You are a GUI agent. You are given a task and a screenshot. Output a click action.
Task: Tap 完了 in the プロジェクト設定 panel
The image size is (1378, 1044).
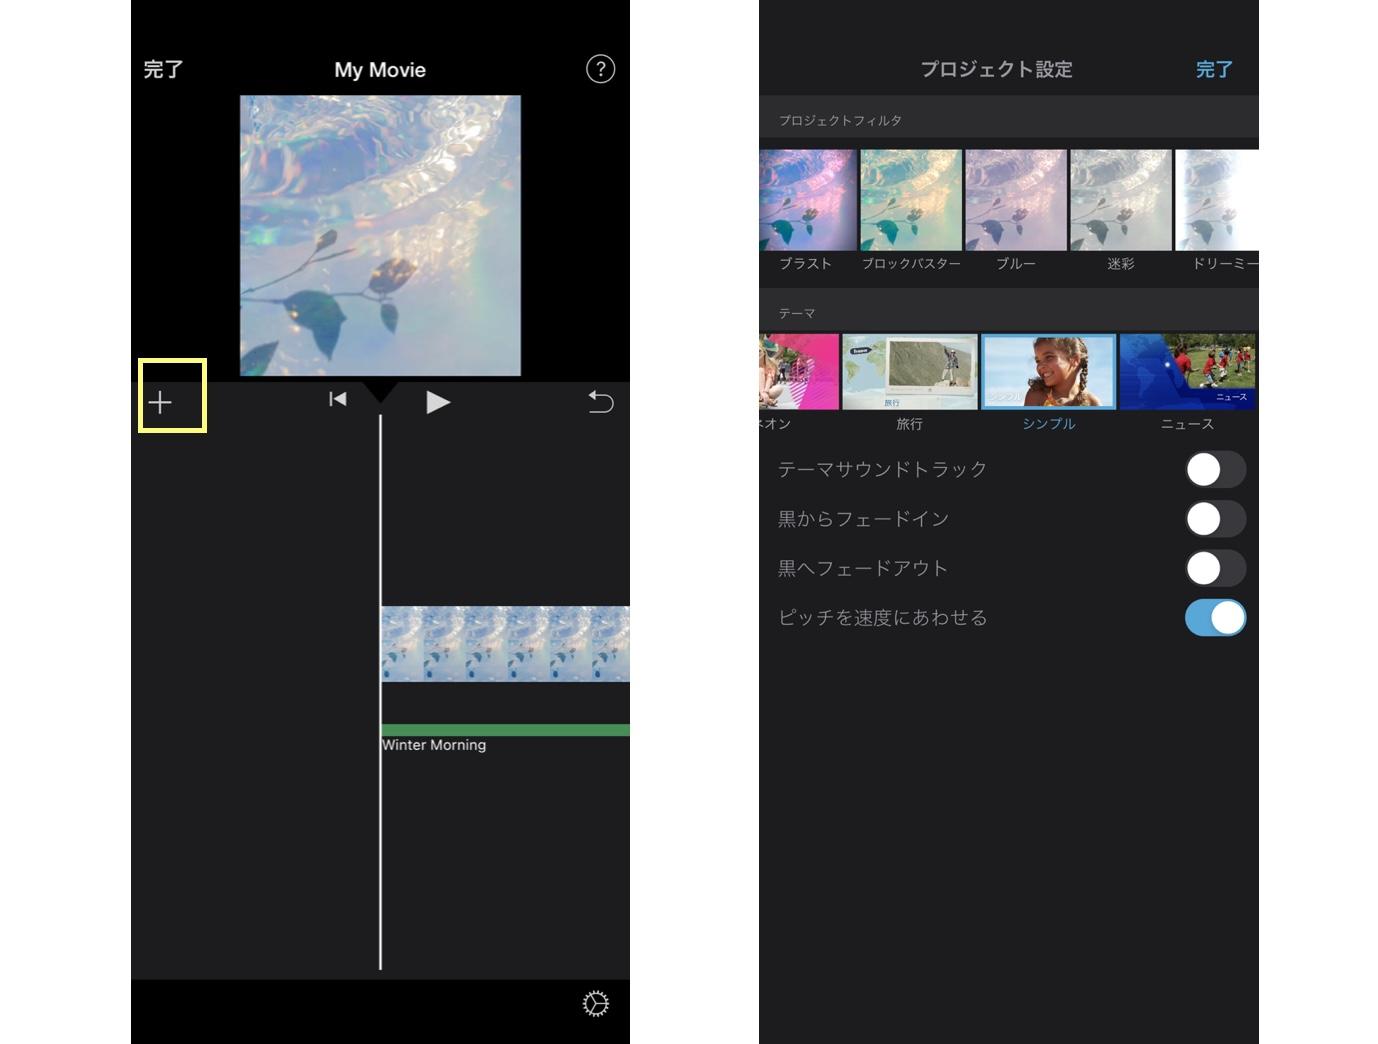pyautogui.click(x=1214, y=69)
